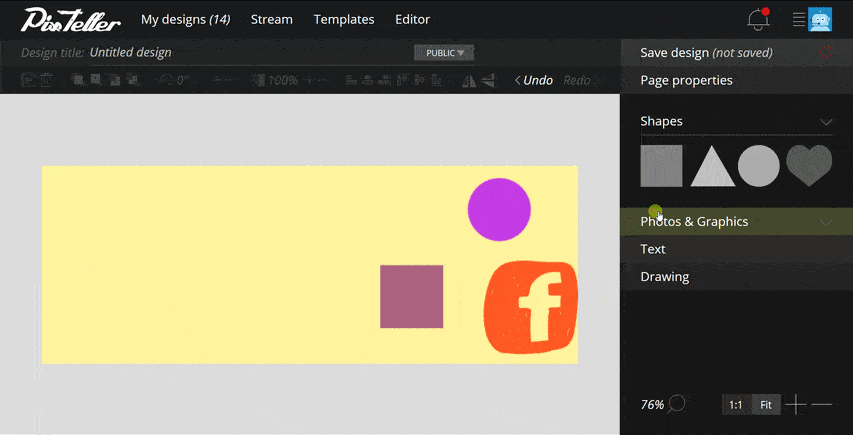The image size is (853, 435).
Task: Click the 100% opacity toolbar control
Action: 276,80
